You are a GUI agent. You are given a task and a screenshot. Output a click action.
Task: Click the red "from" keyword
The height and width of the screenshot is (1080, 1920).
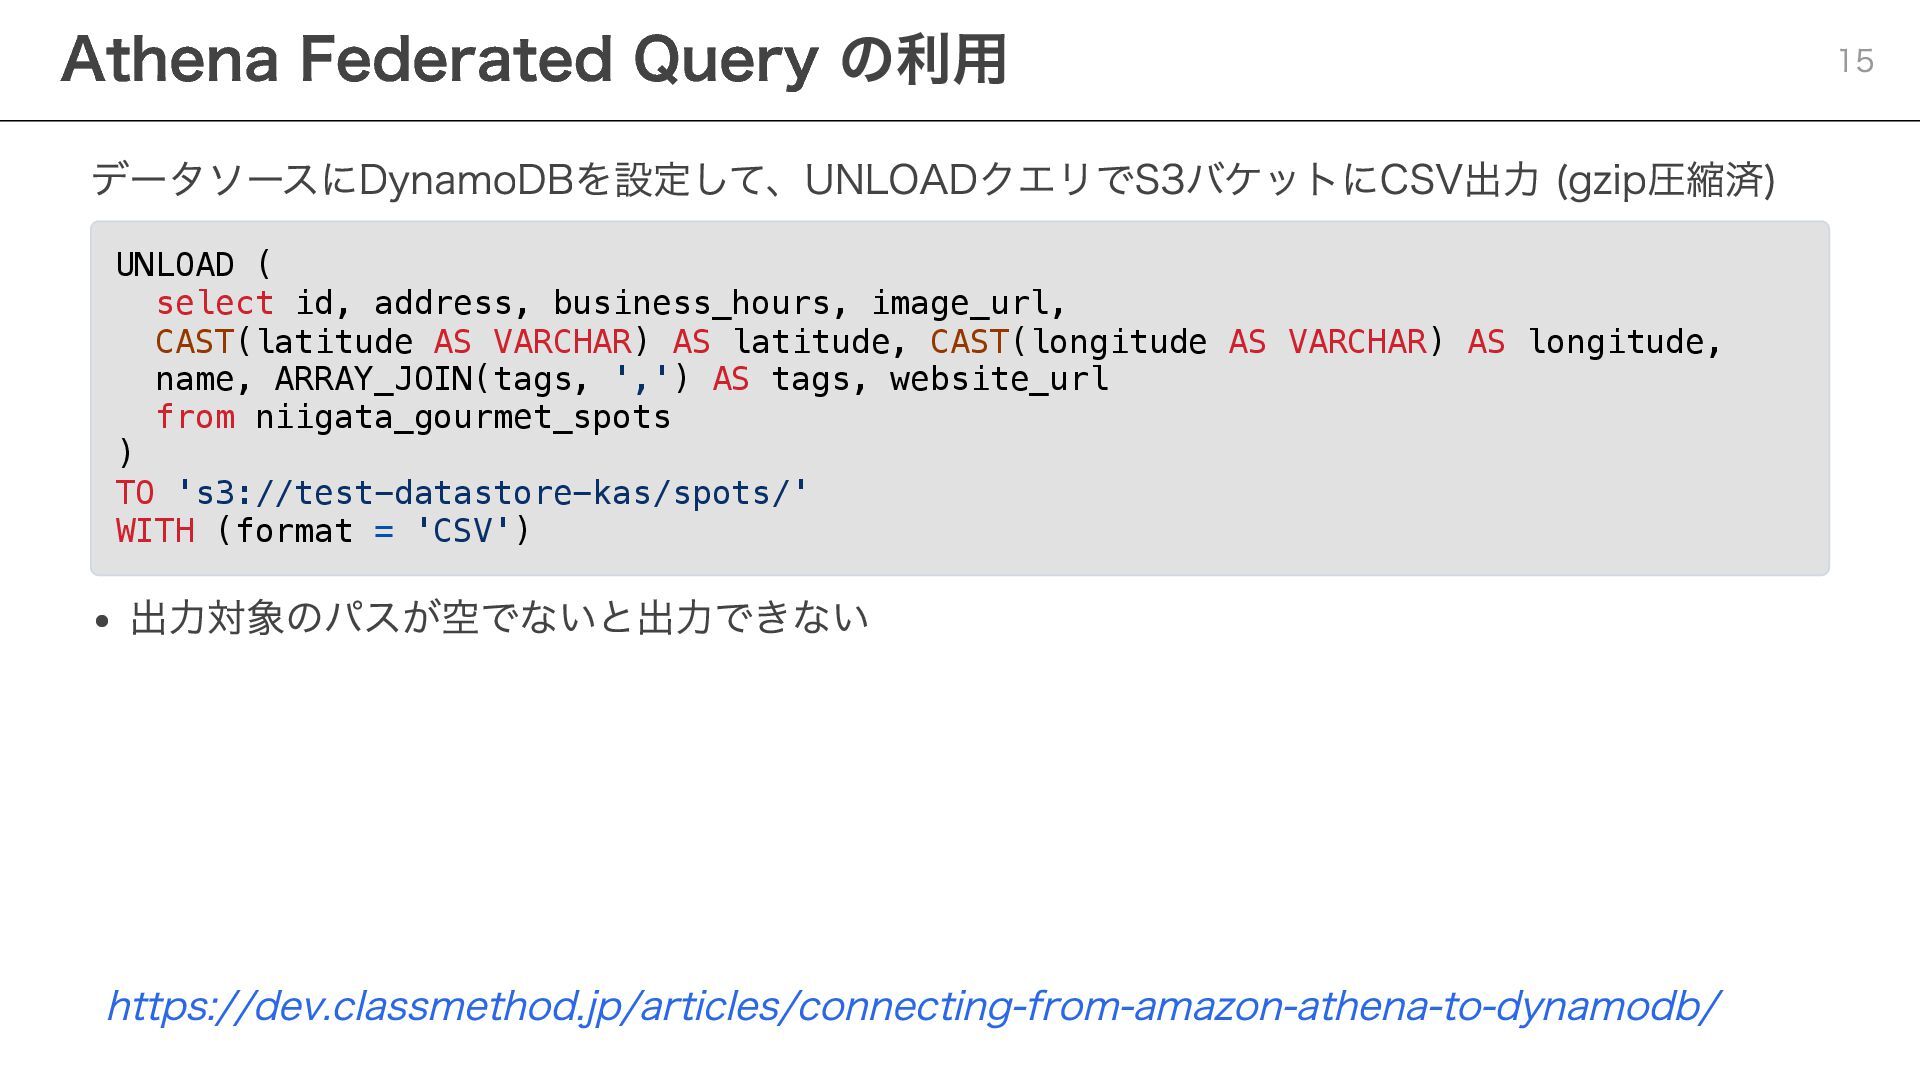(x=195, y=417)
